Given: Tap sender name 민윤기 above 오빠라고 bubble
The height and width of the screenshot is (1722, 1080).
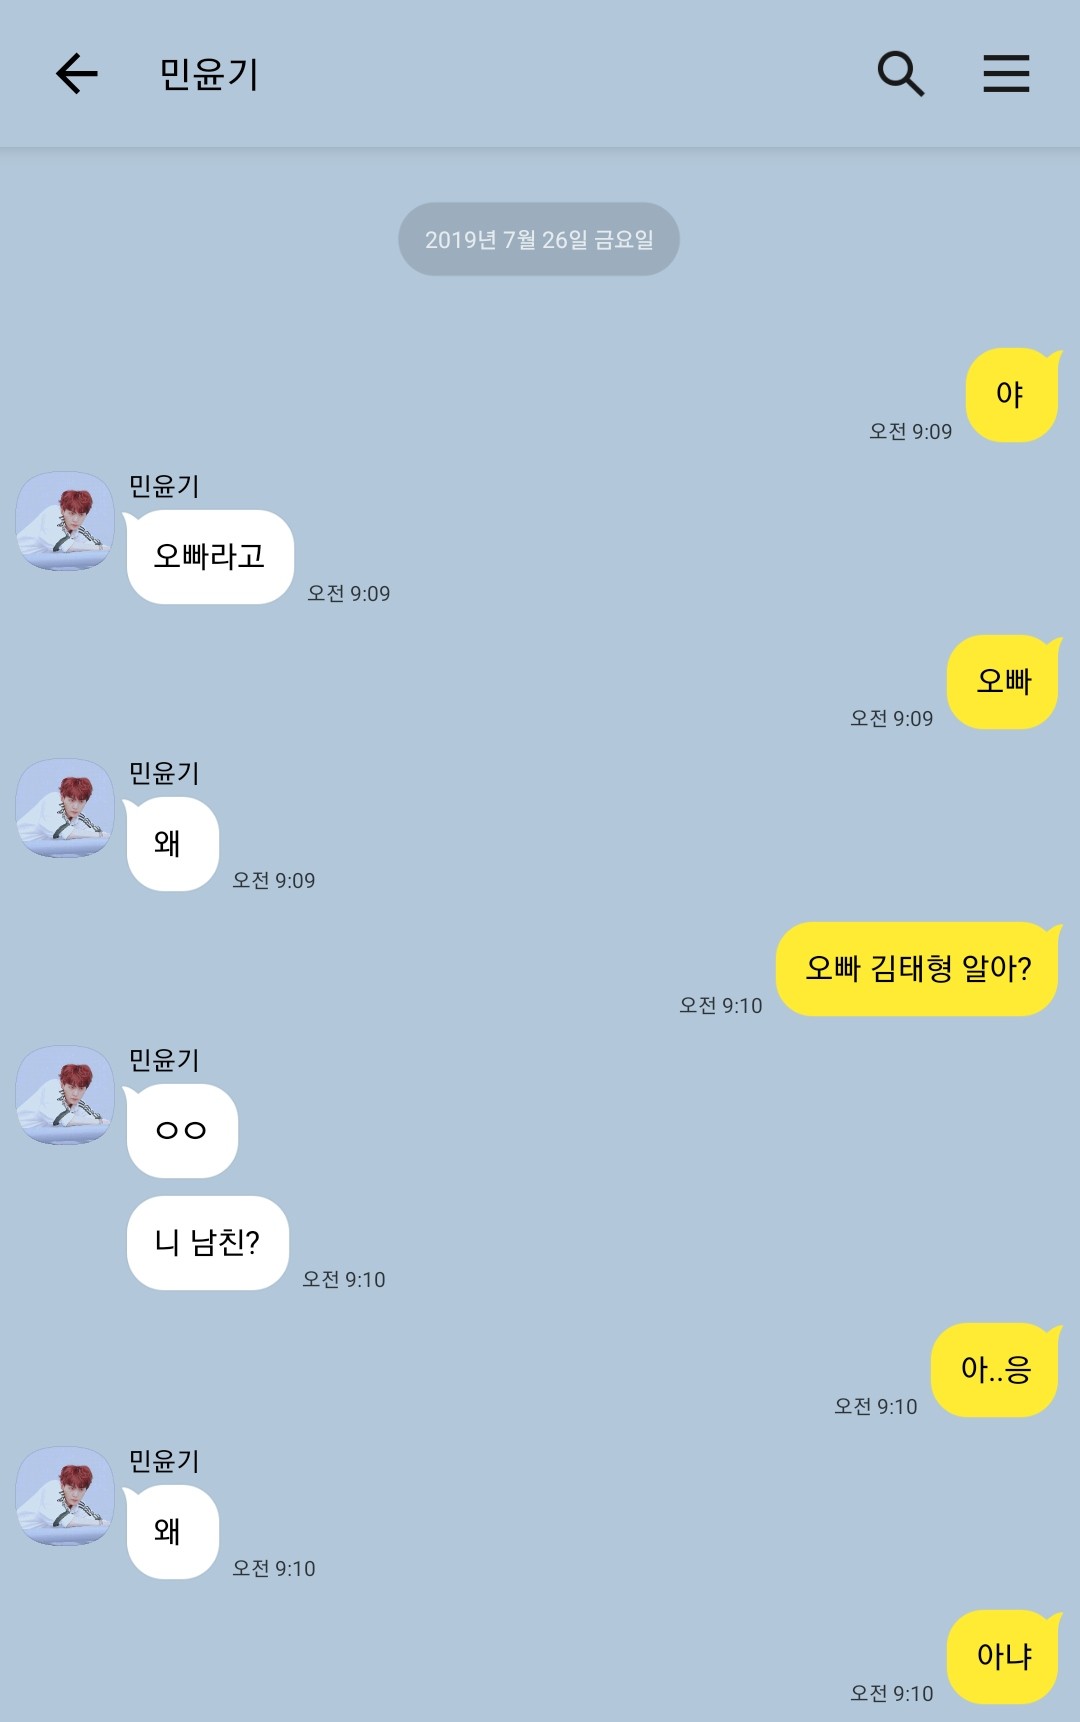Looking at the screenshot, I should coord(164,486).
